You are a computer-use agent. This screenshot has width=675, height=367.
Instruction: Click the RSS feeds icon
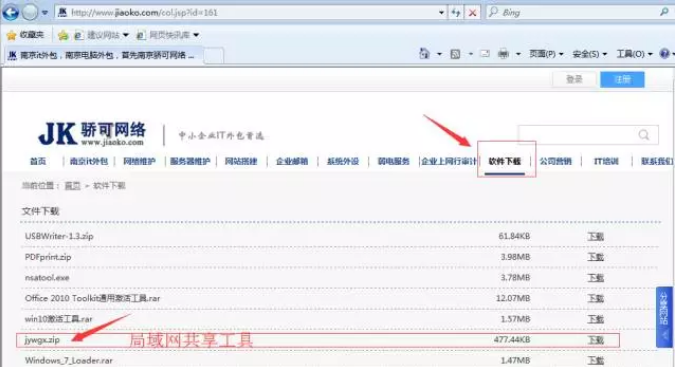click(x=455, y=54)
